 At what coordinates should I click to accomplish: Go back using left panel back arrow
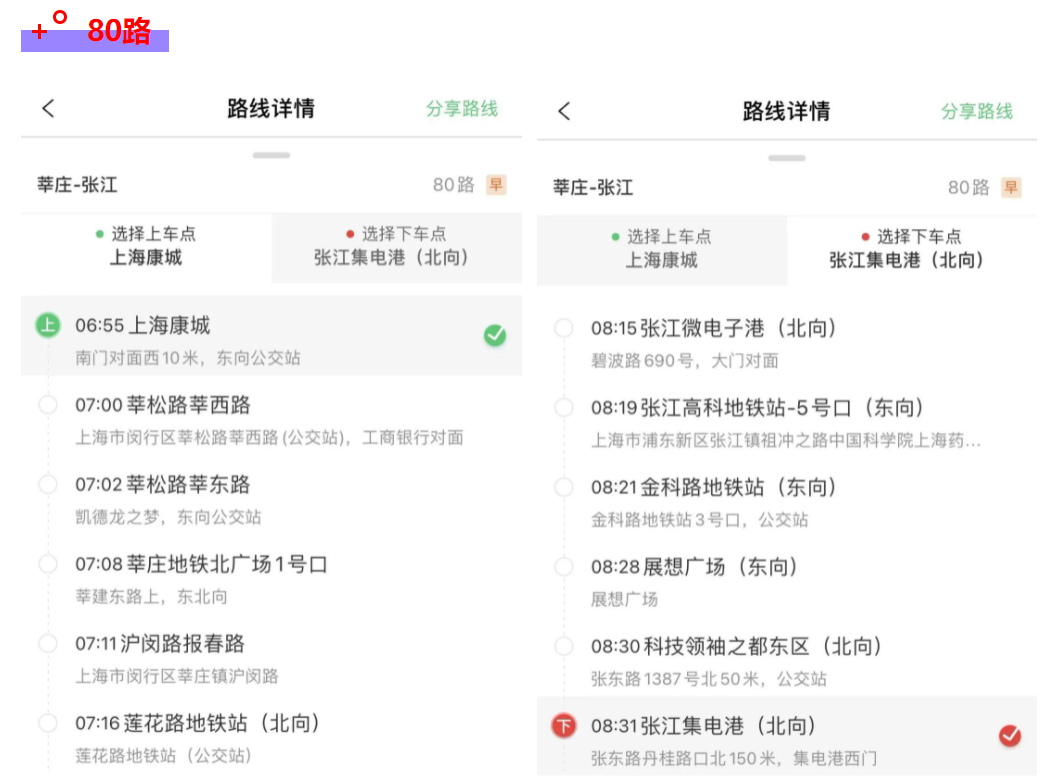[x=48, y=109]
